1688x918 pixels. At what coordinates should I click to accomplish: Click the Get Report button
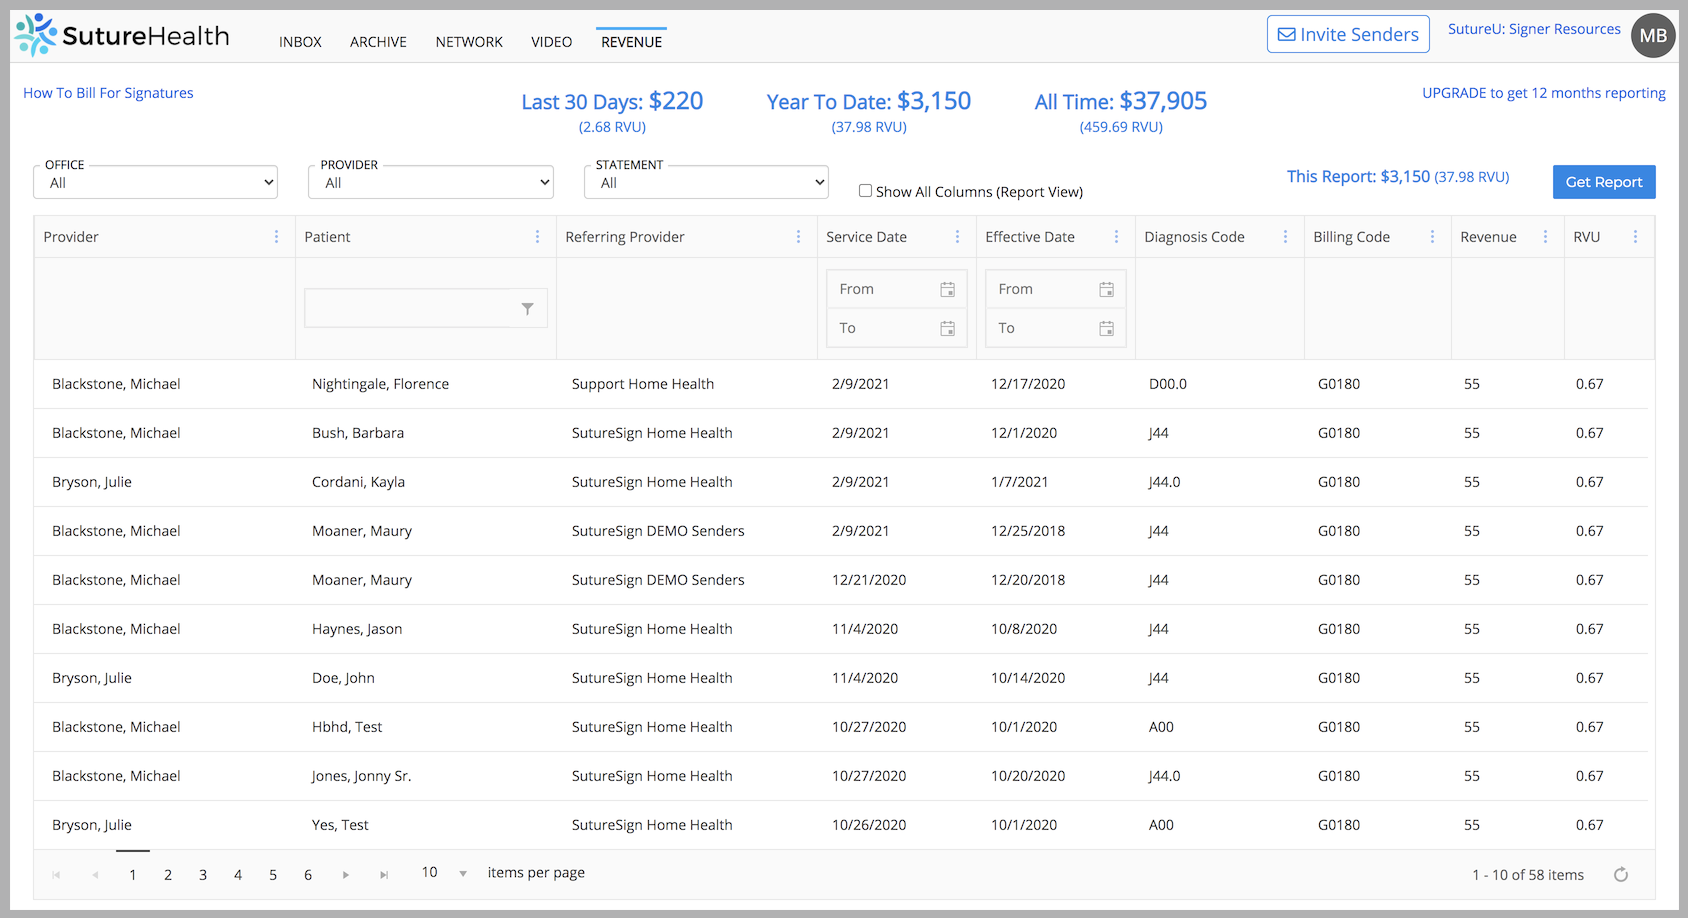click(x=1604, y=182)
